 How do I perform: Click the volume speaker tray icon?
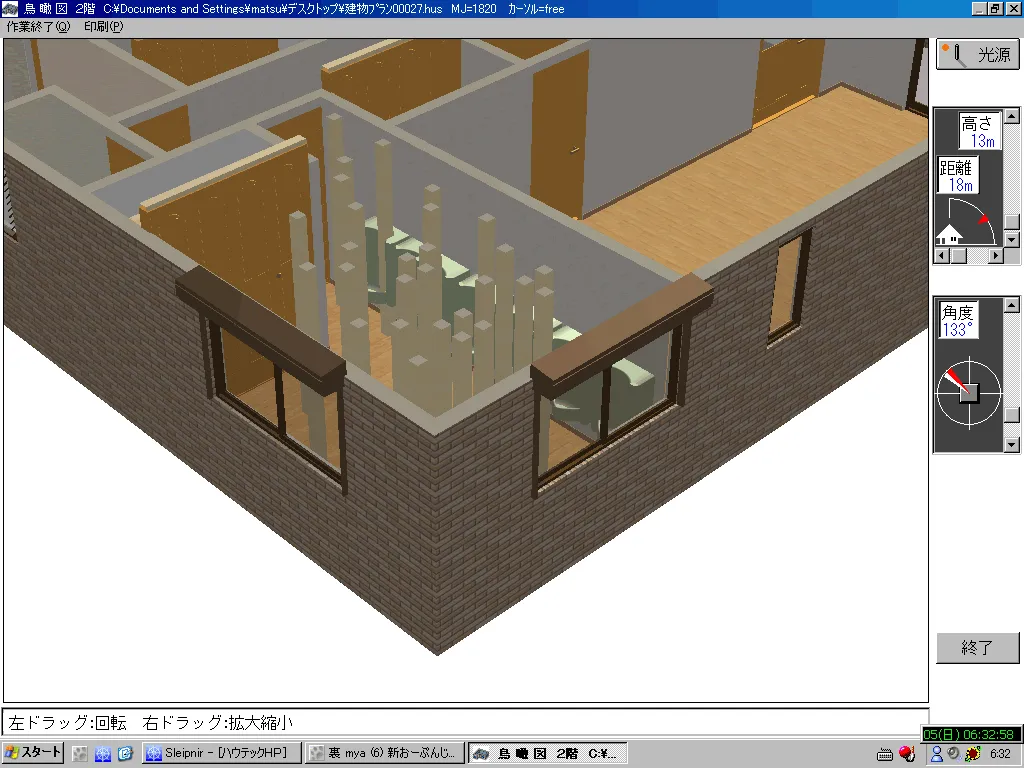click(954, 754)
